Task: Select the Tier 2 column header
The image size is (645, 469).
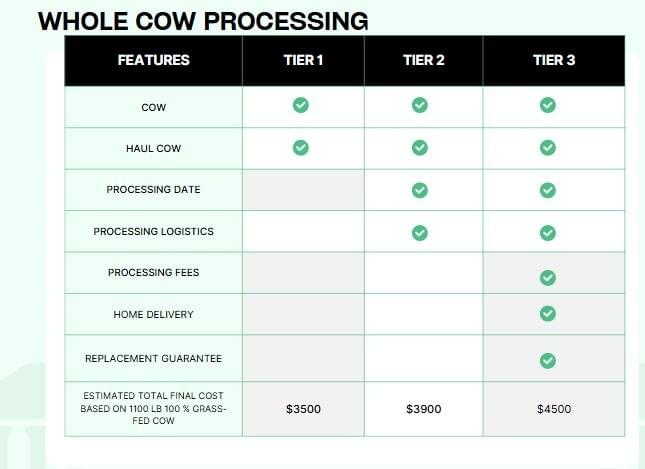Action: pos(424,60)
